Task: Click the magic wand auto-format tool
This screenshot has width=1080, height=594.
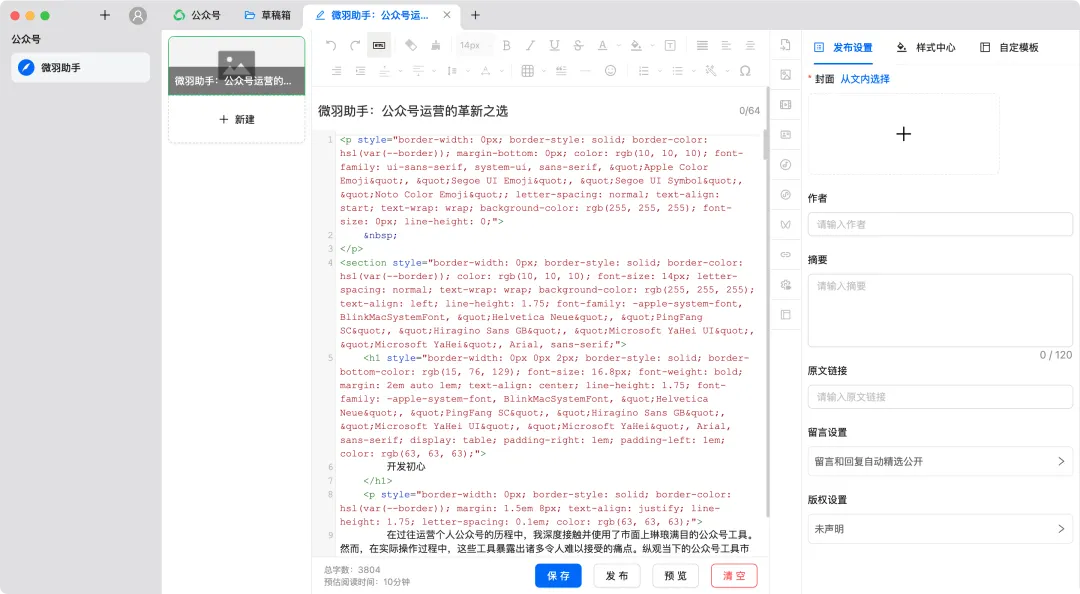Action: (711, 71)
